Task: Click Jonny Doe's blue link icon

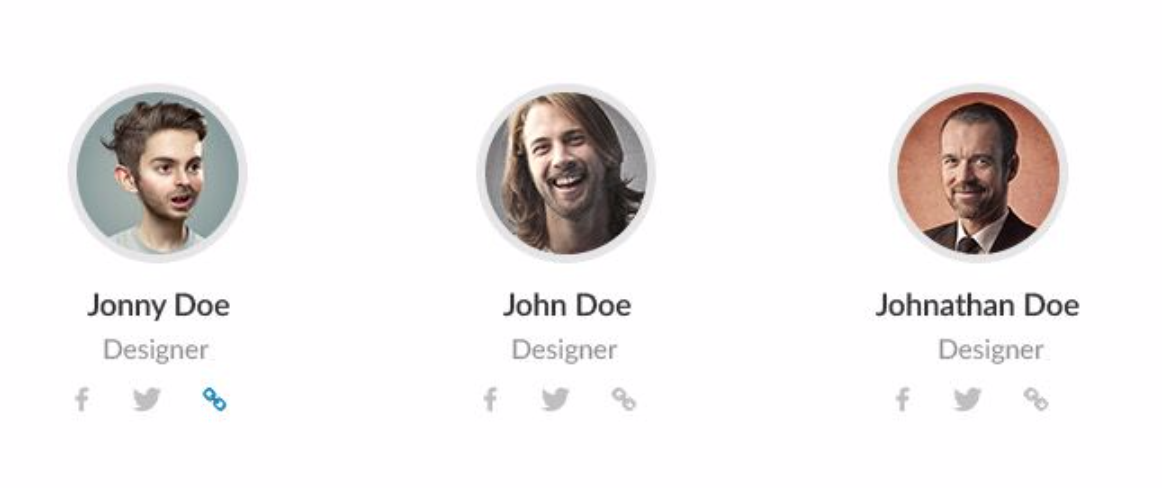Action: click(x=214, y=400)
